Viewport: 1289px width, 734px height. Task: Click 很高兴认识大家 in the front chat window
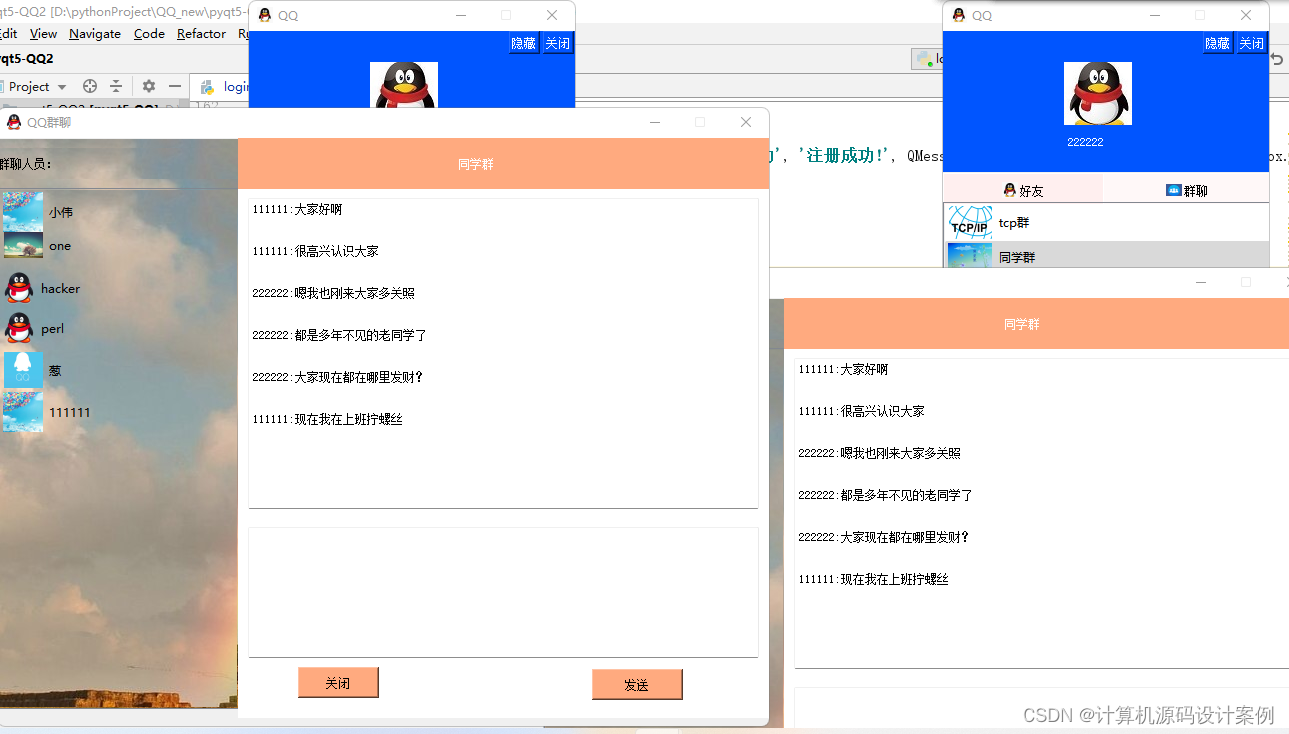tap(336, 251)
